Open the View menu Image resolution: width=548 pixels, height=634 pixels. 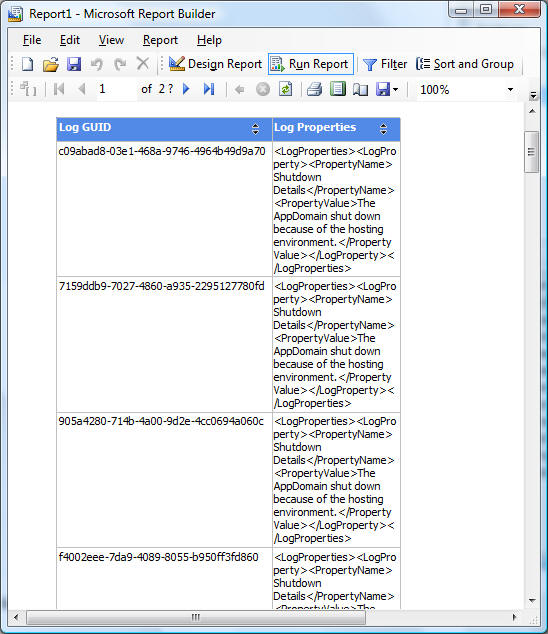pos(111,40)
